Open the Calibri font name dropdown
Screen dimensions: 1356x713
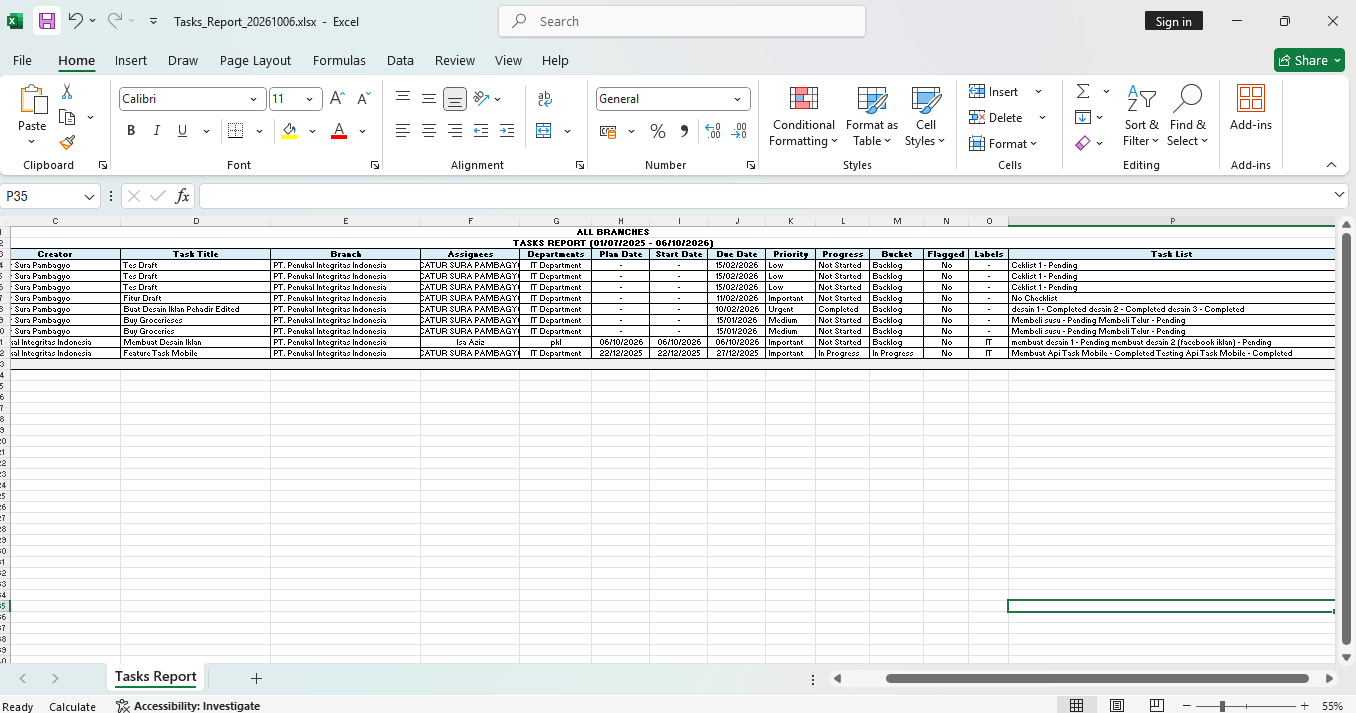click(254, 99)
